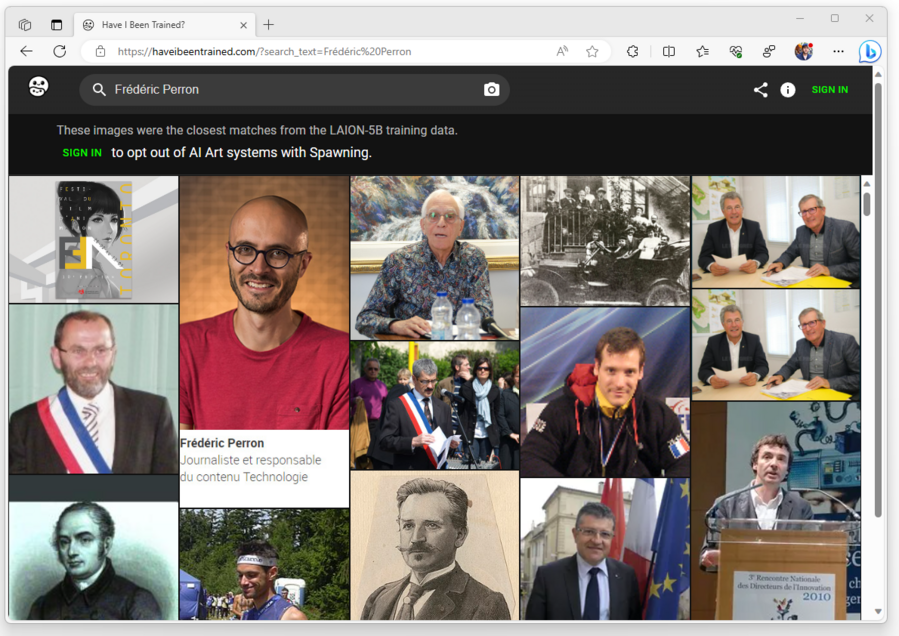The width and height of the screenshot is (899, 636).
Task: Toggle the split screen icon
Action: (x=669, y=52)
